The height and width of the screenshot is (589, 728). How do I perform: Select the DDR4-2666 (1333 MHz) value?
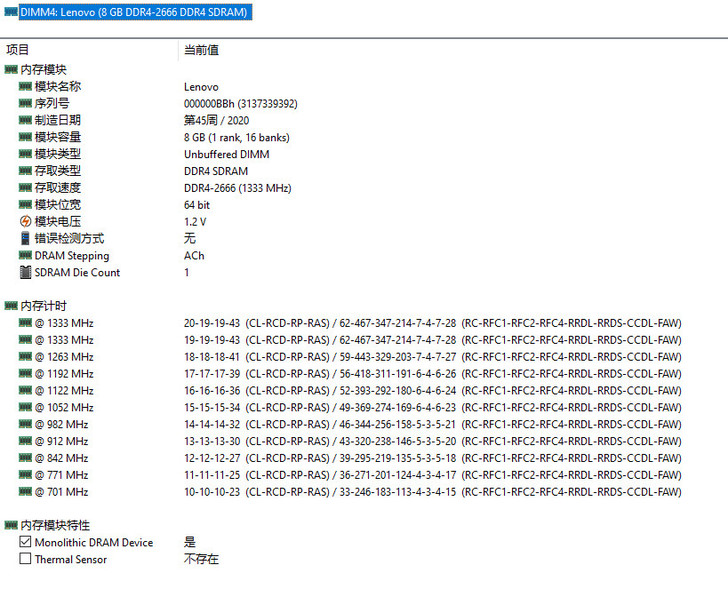[238, 188]
